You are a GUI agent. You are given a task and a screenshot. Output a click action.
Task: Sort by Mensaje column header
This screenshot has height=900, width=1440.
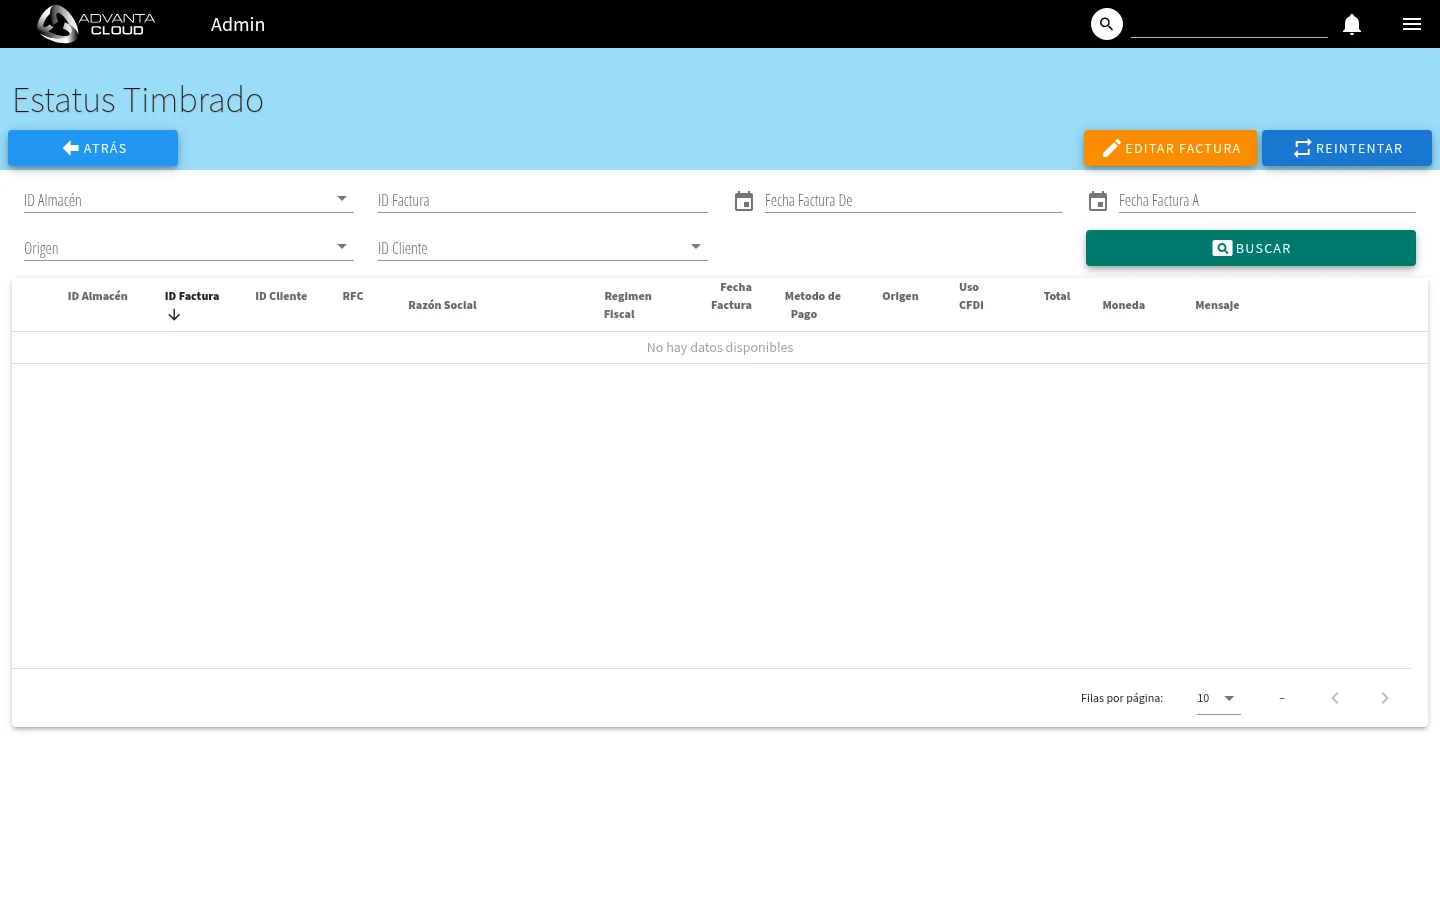coord(1217,305)
